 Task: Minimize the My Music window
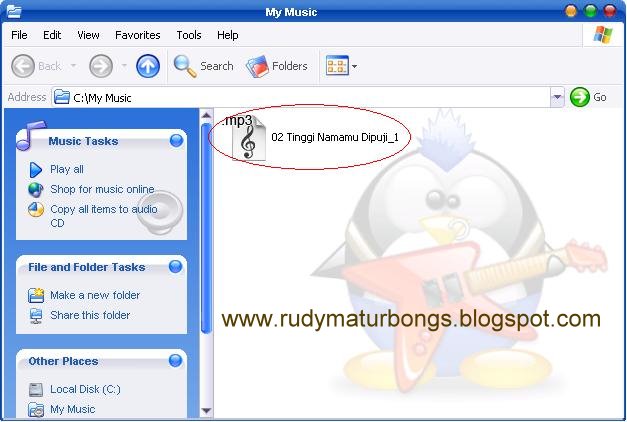(x=571, y=11)
